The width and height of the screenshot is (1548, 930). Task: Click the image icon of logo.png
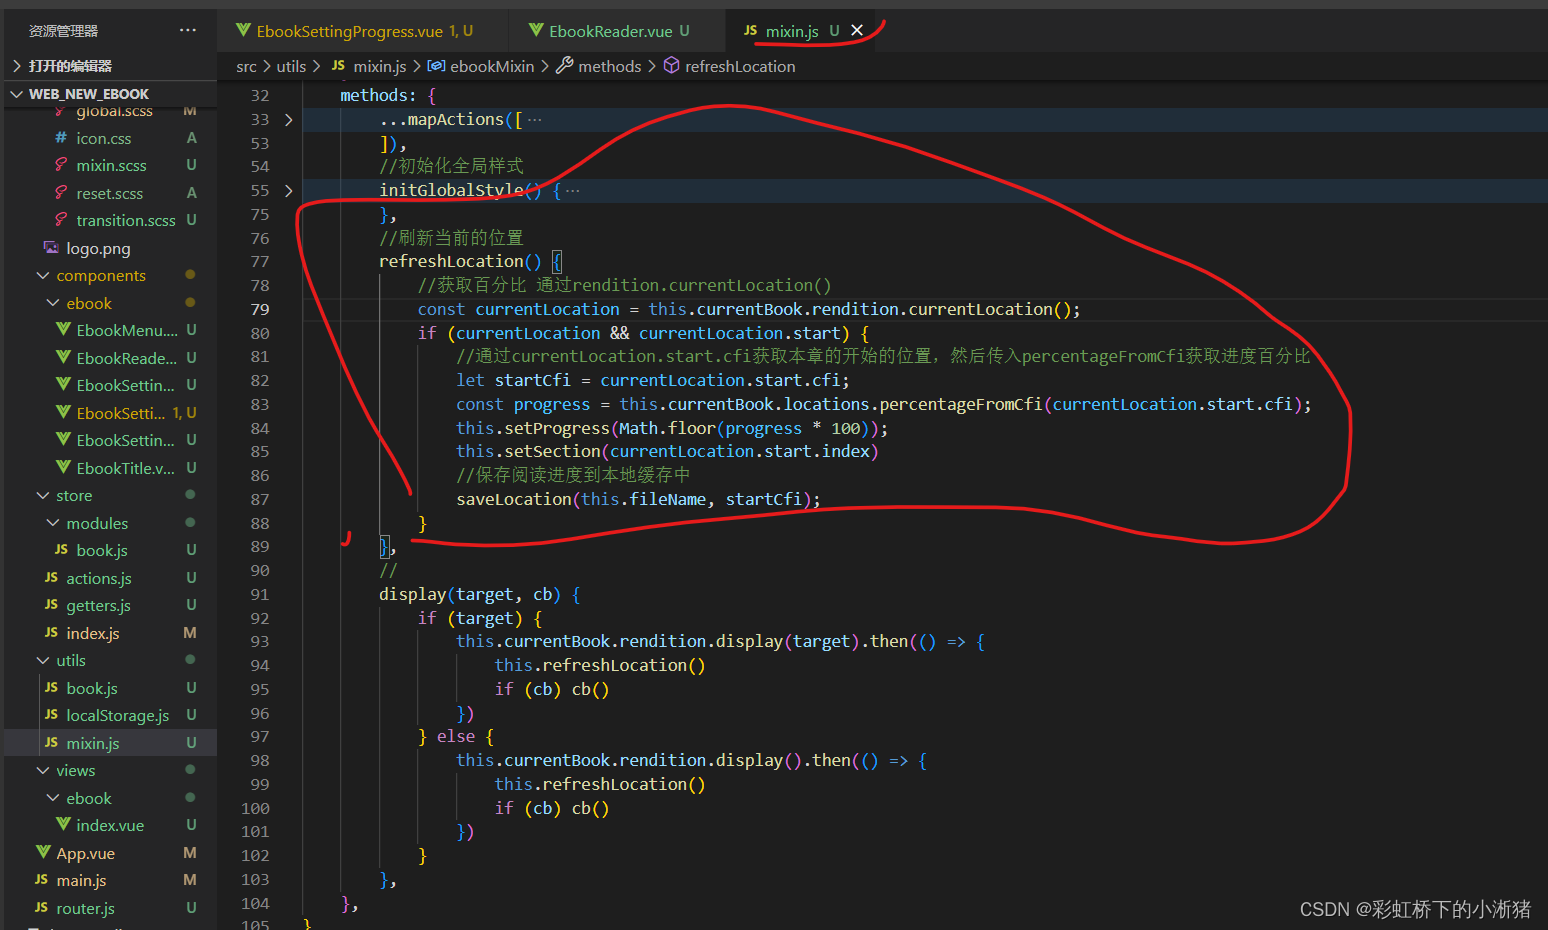51,247
